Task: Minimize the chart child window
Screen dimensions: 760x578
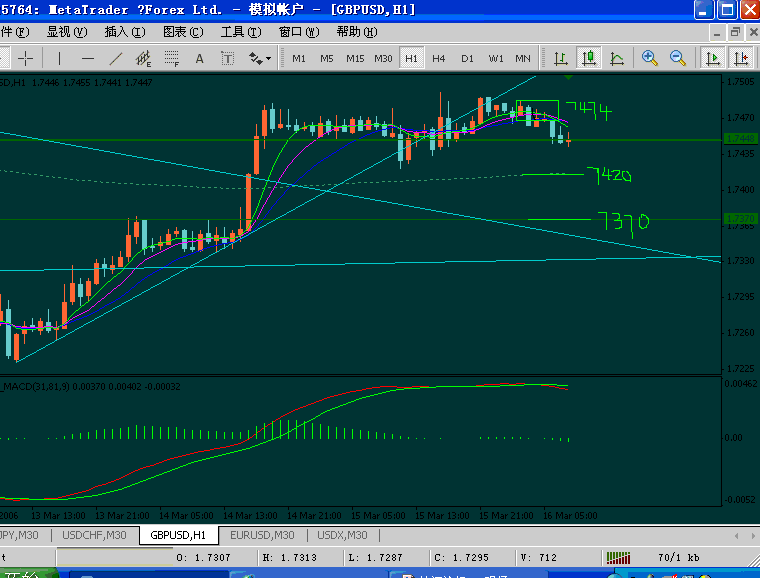Action: pos(717,32)
